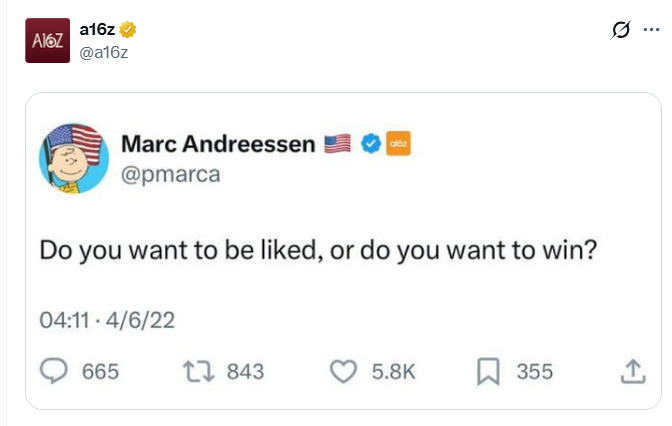This screenshot has height=426, width=672.
Task: Click the share upload arrow icon
Action: click(x=632, y=371)
